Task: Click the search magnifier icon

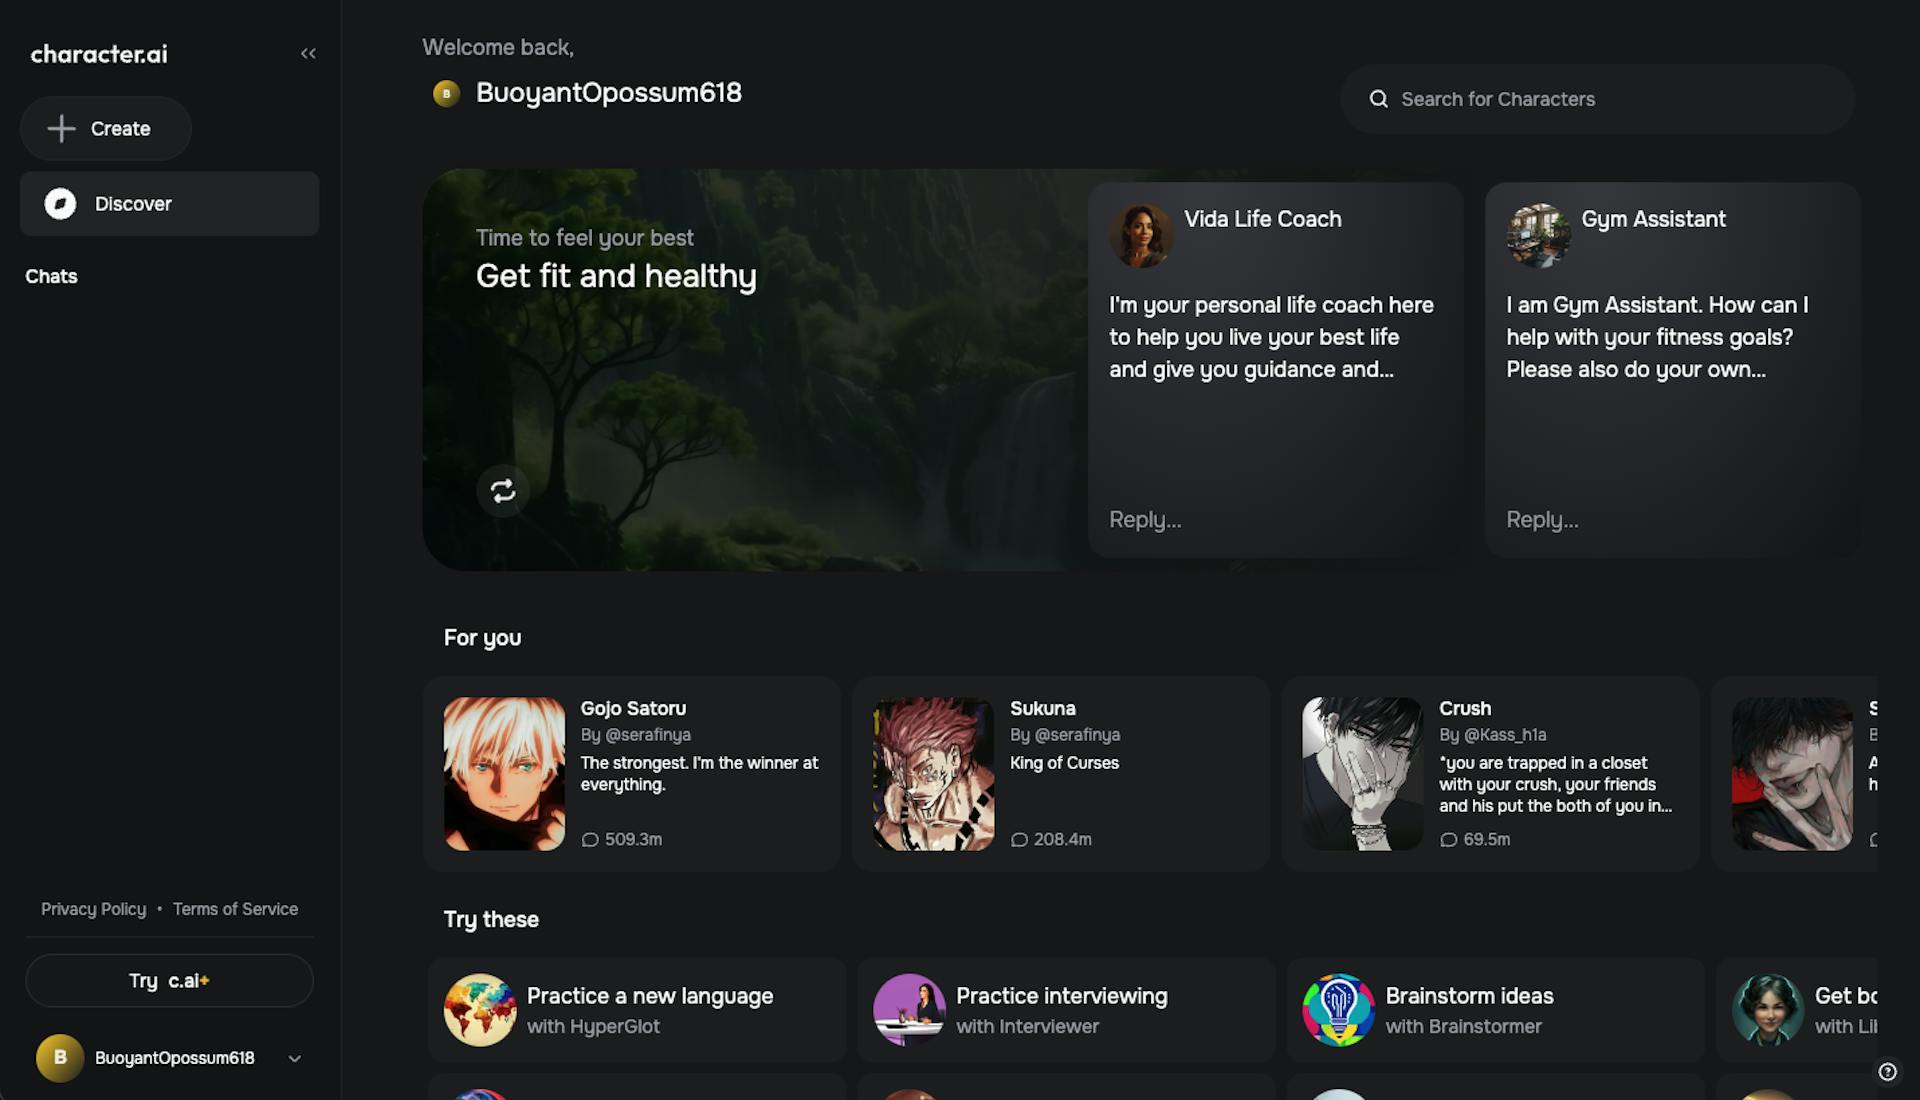Action: [1378, 99]
